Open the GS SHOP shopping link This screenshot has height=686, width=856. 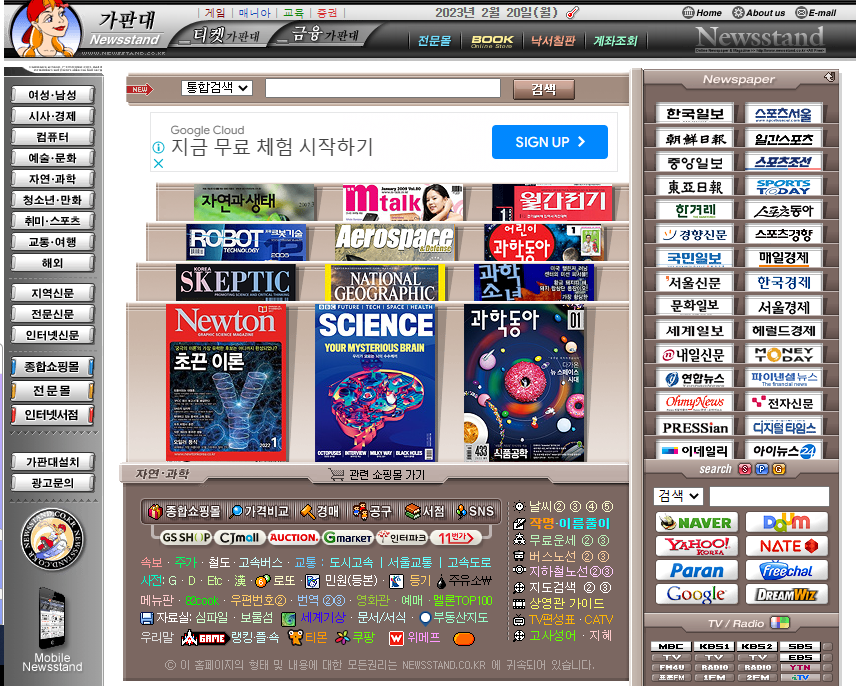(186, 538)
